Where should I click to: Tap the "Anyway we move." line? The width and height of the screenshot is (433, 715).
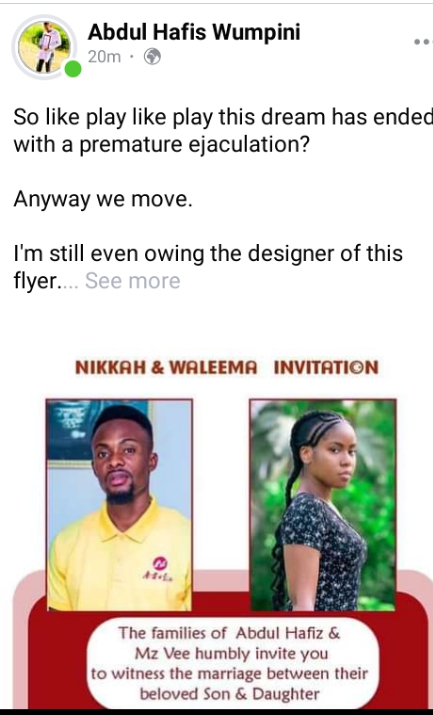103,199
